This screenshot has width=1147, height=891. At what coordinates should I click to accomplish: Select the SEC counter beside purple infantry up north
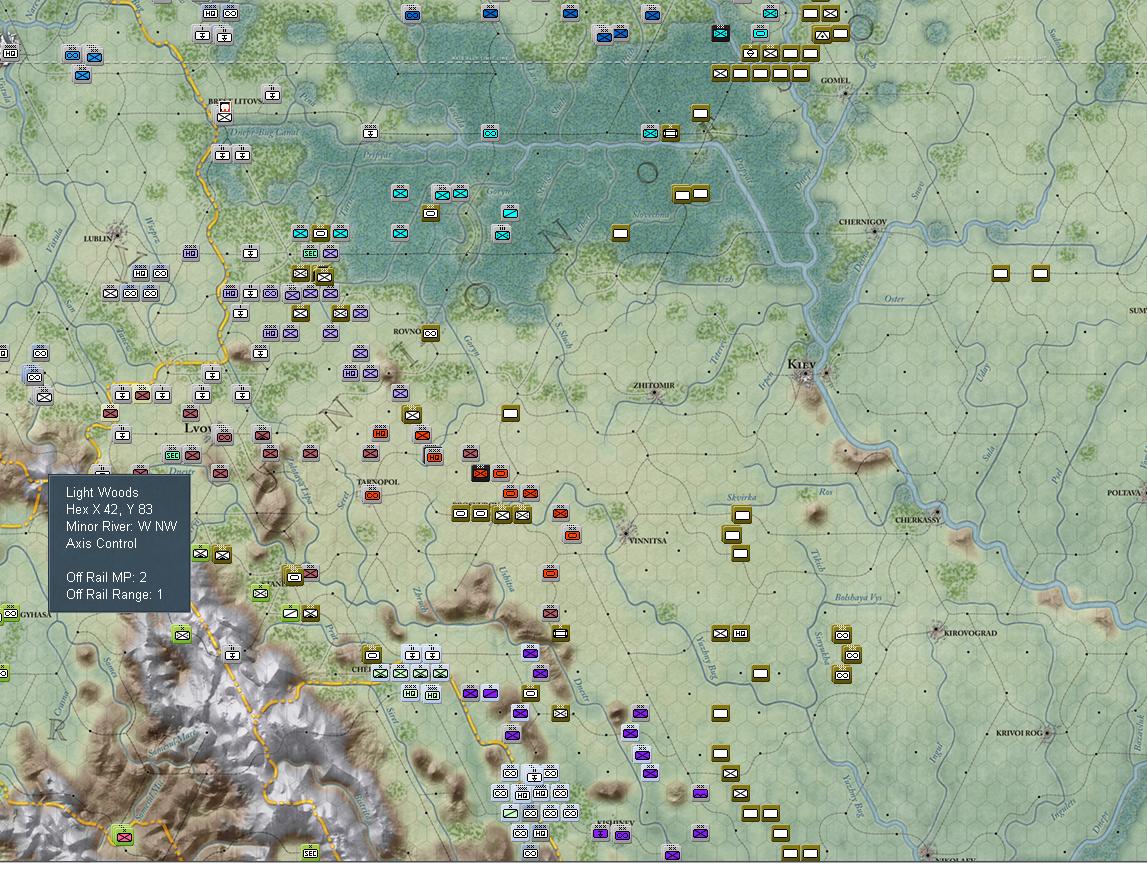point(310,253)
